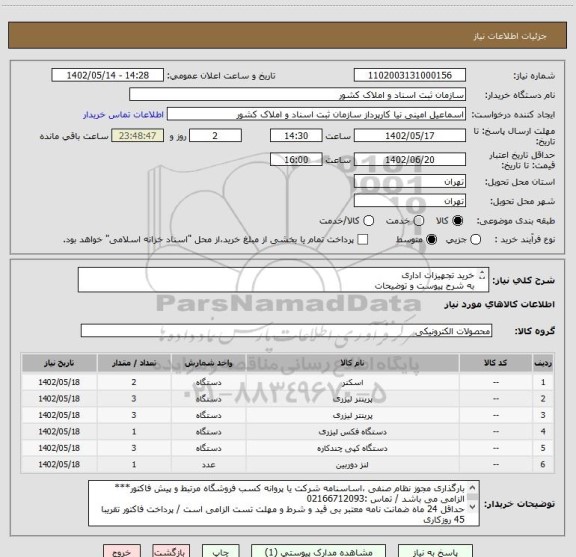Select the کالا radio button
This screenshot has width=576, height=557.
pos(458,221)
